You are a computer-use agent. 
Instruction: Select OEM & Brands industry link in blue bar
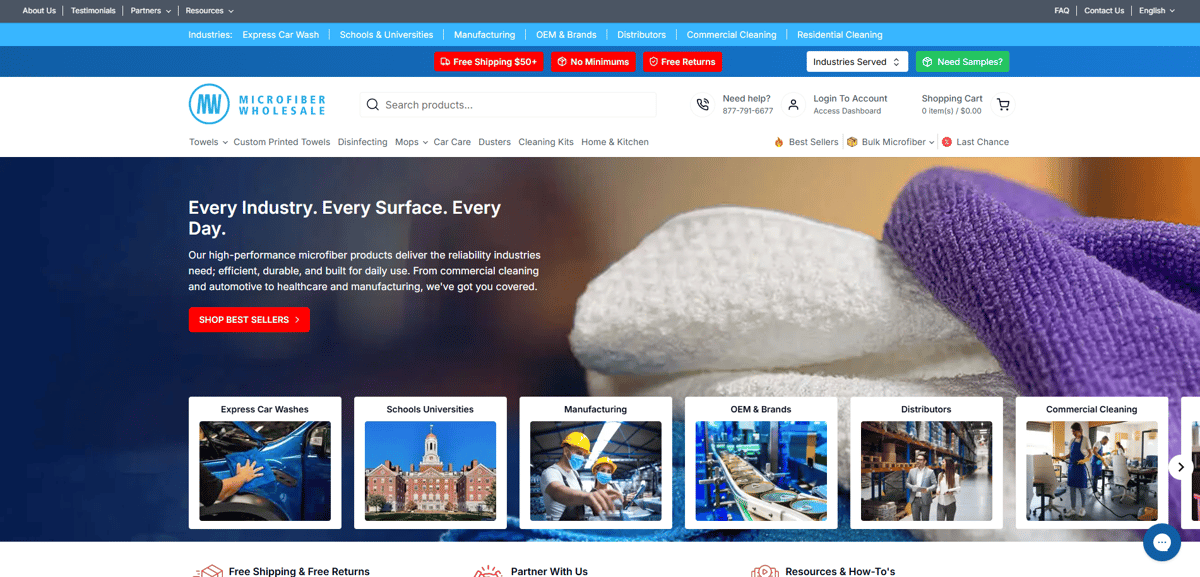566,35
